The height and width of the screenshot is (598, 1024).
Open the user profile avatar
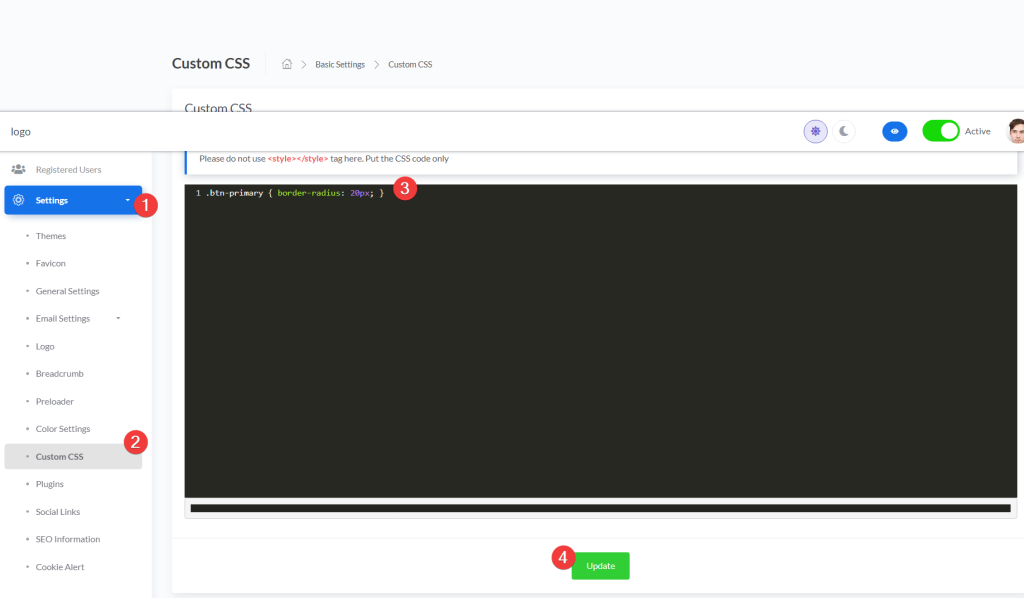pos(1015,131)
